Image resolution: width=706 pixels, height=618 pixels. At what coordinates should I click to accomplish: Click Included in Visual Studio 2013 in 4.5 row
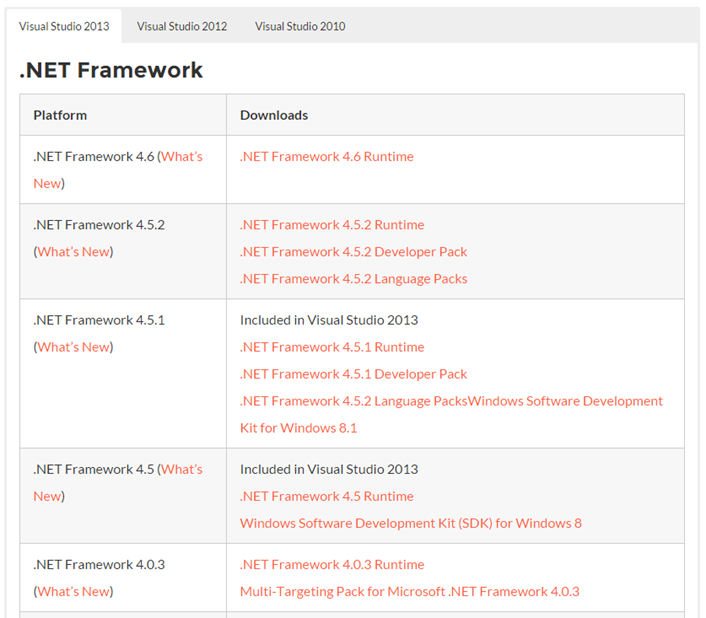point(329,469)
